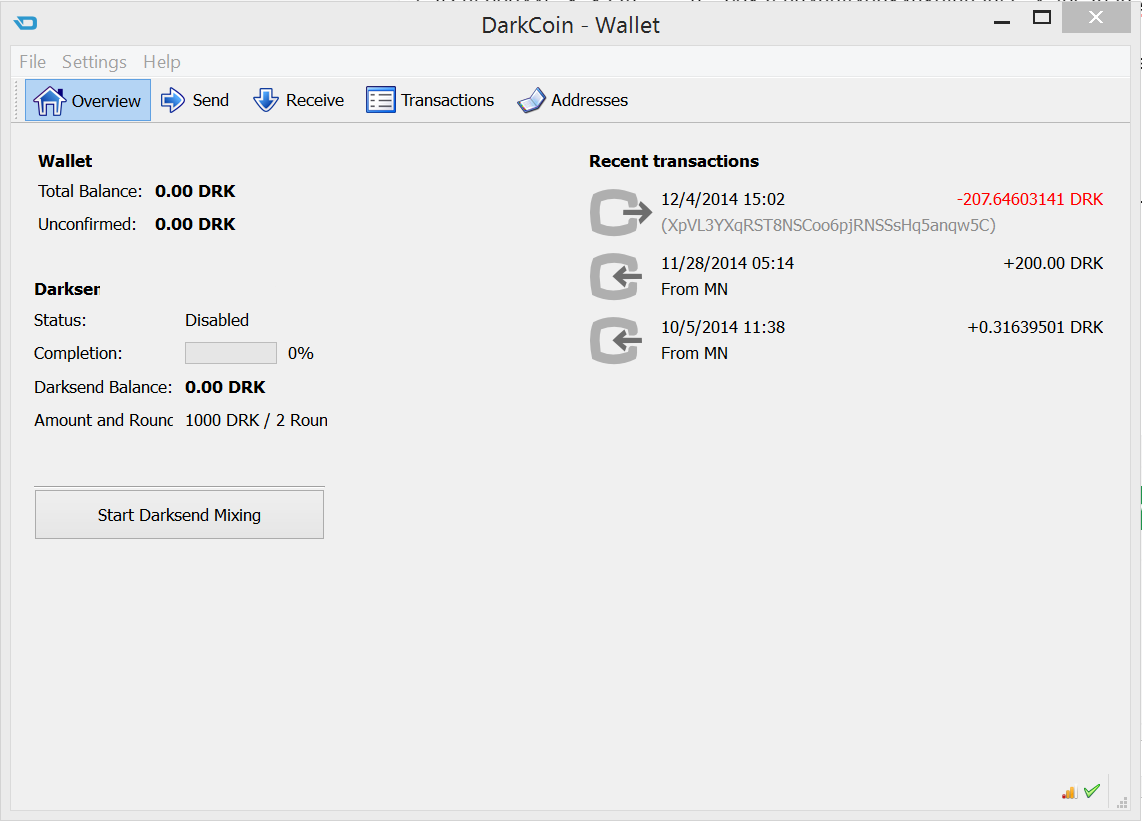Click the Darksend Balance 0.00 DRK value

[225, 387]
